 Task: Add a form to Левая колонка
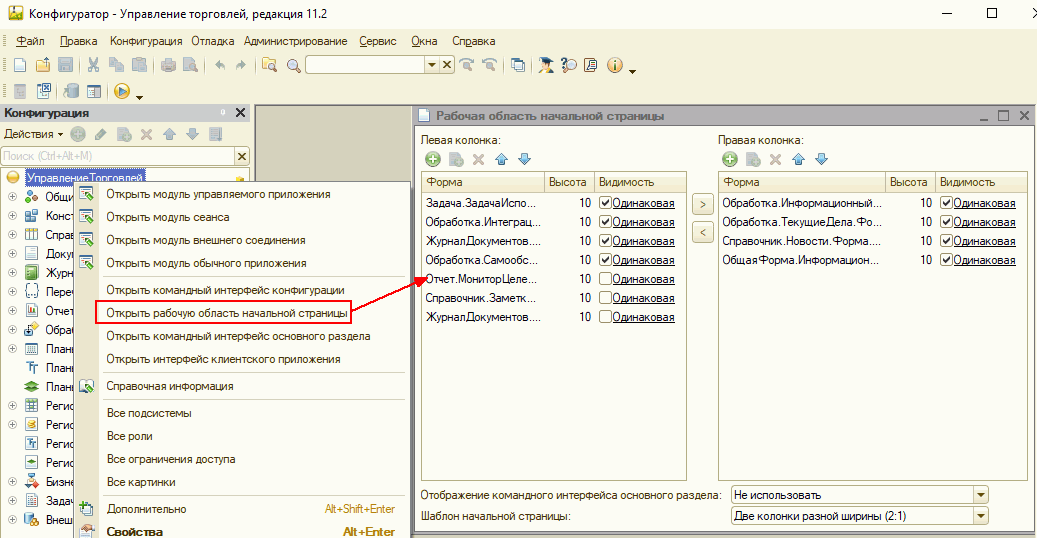tap(433, 159)
